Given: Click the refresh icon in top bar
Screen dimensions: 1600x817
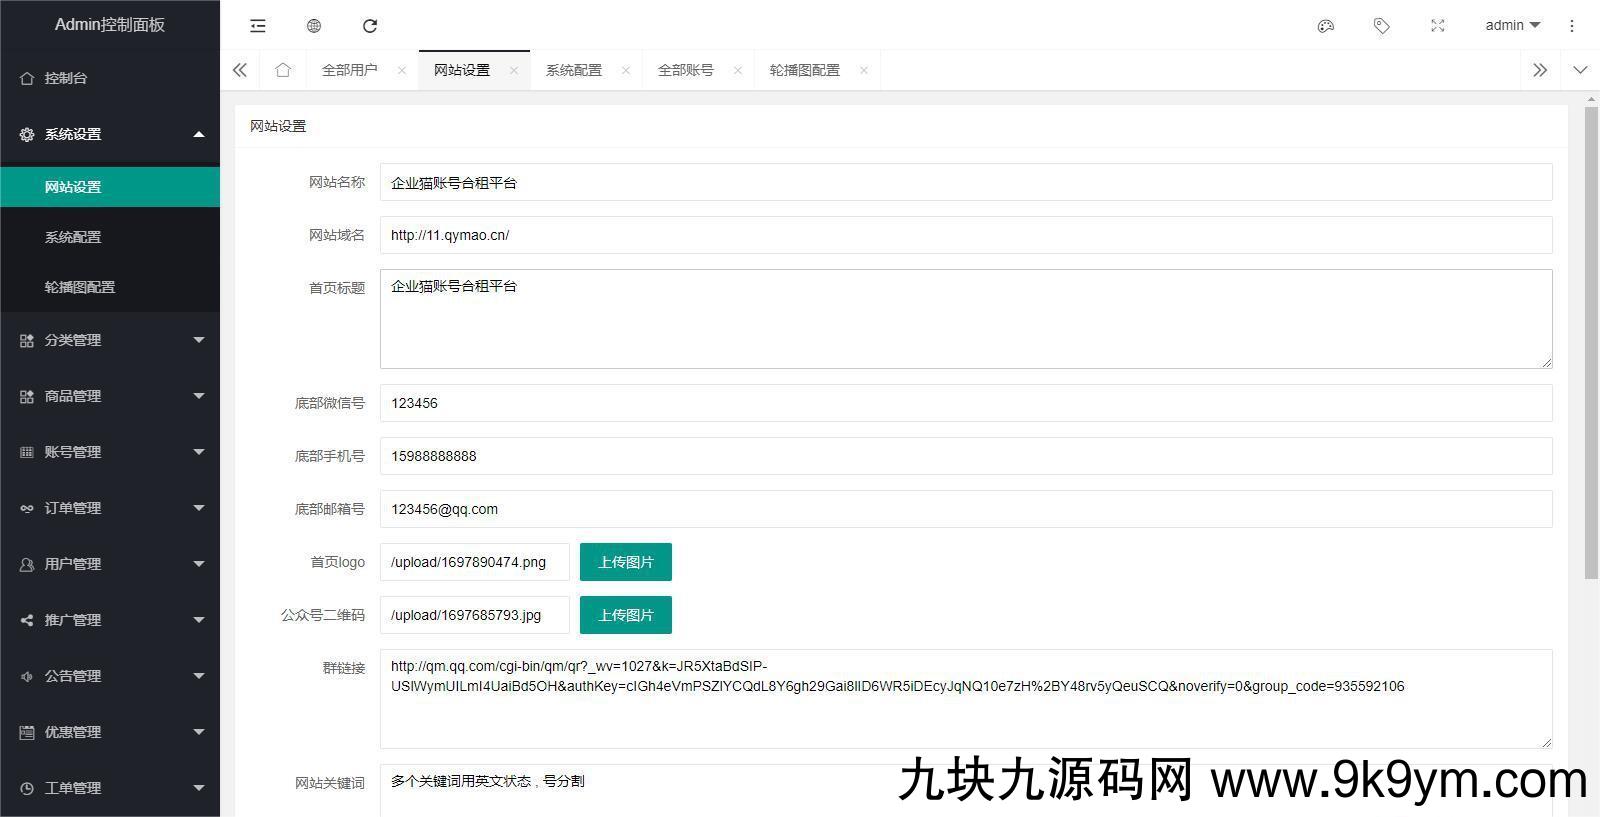Looking at the screenshot, I should (370, 26).
